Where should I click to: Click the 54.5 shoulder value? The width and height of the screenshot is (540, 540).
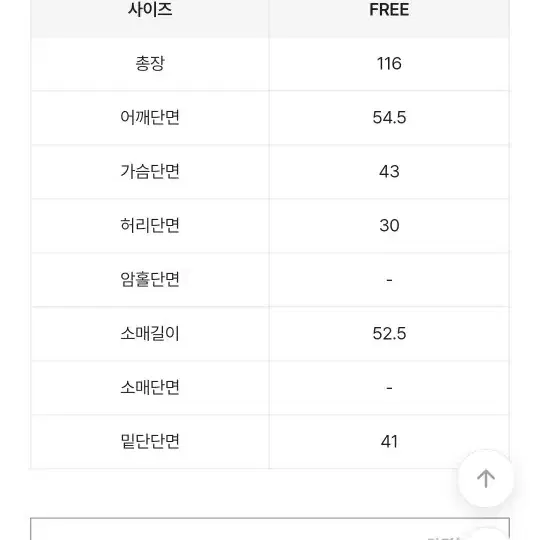[389, 117]
